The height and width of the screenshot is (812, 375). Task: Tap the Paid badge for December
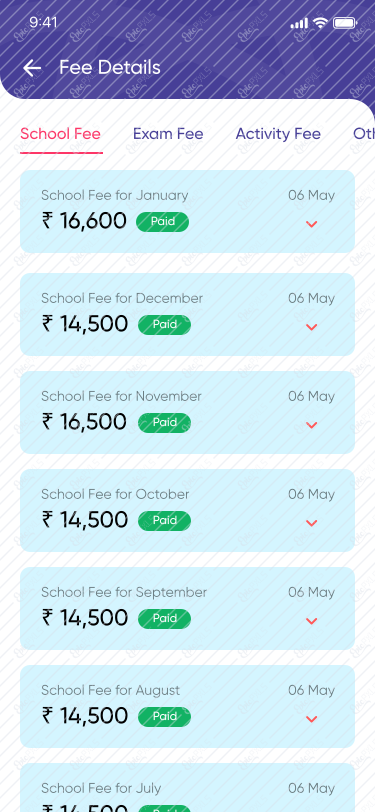pos(164,325)
